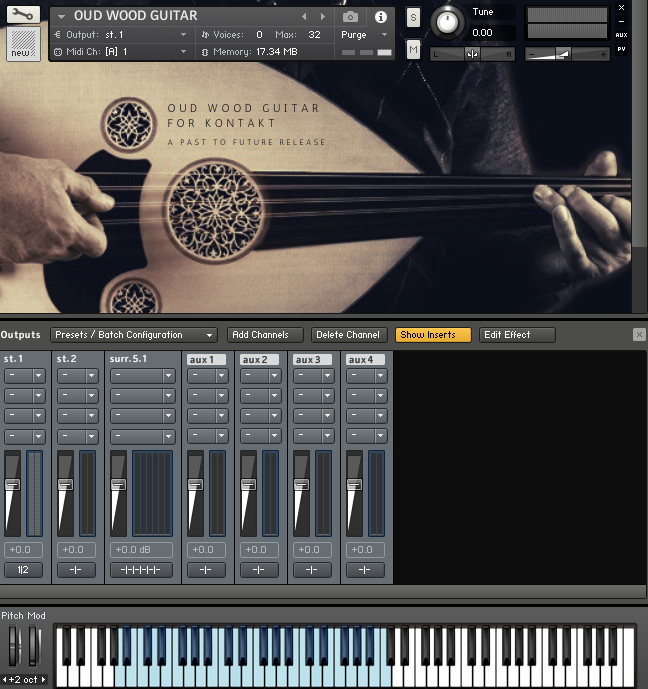Close the Outputs panel with X icon

pos(639,335)
